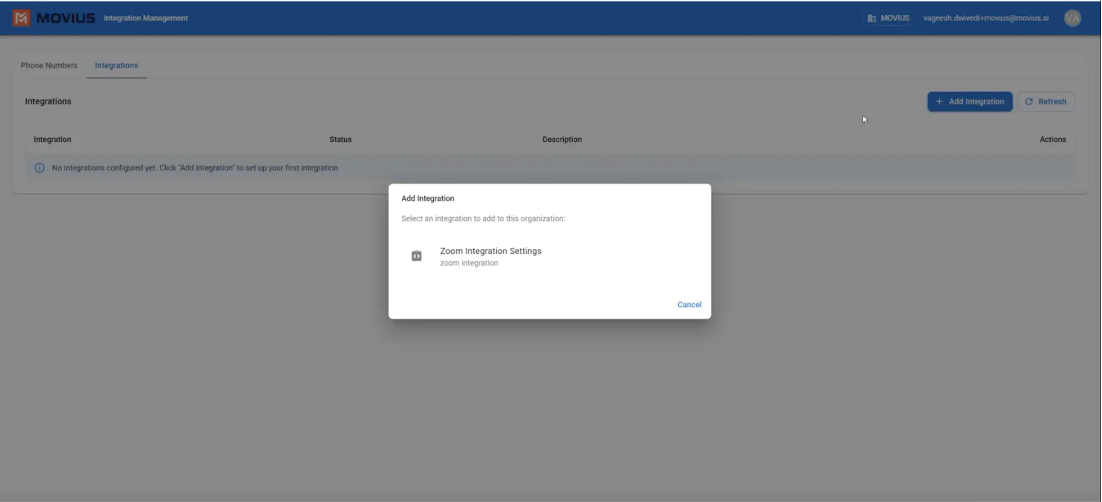Screen dimensions: 1102x502
Task: Click the user email address in header
Action: tap(986, 18)
